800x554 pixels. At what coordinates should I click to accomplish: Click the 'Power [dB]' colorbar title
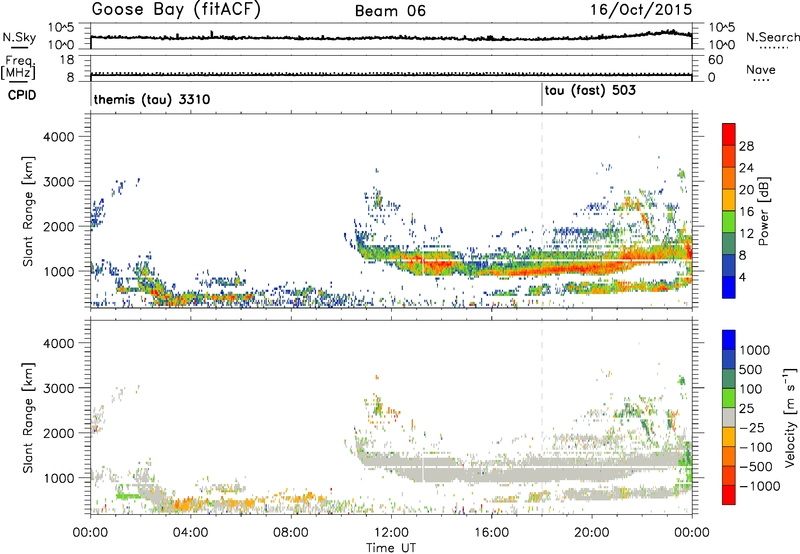point(763,211)
